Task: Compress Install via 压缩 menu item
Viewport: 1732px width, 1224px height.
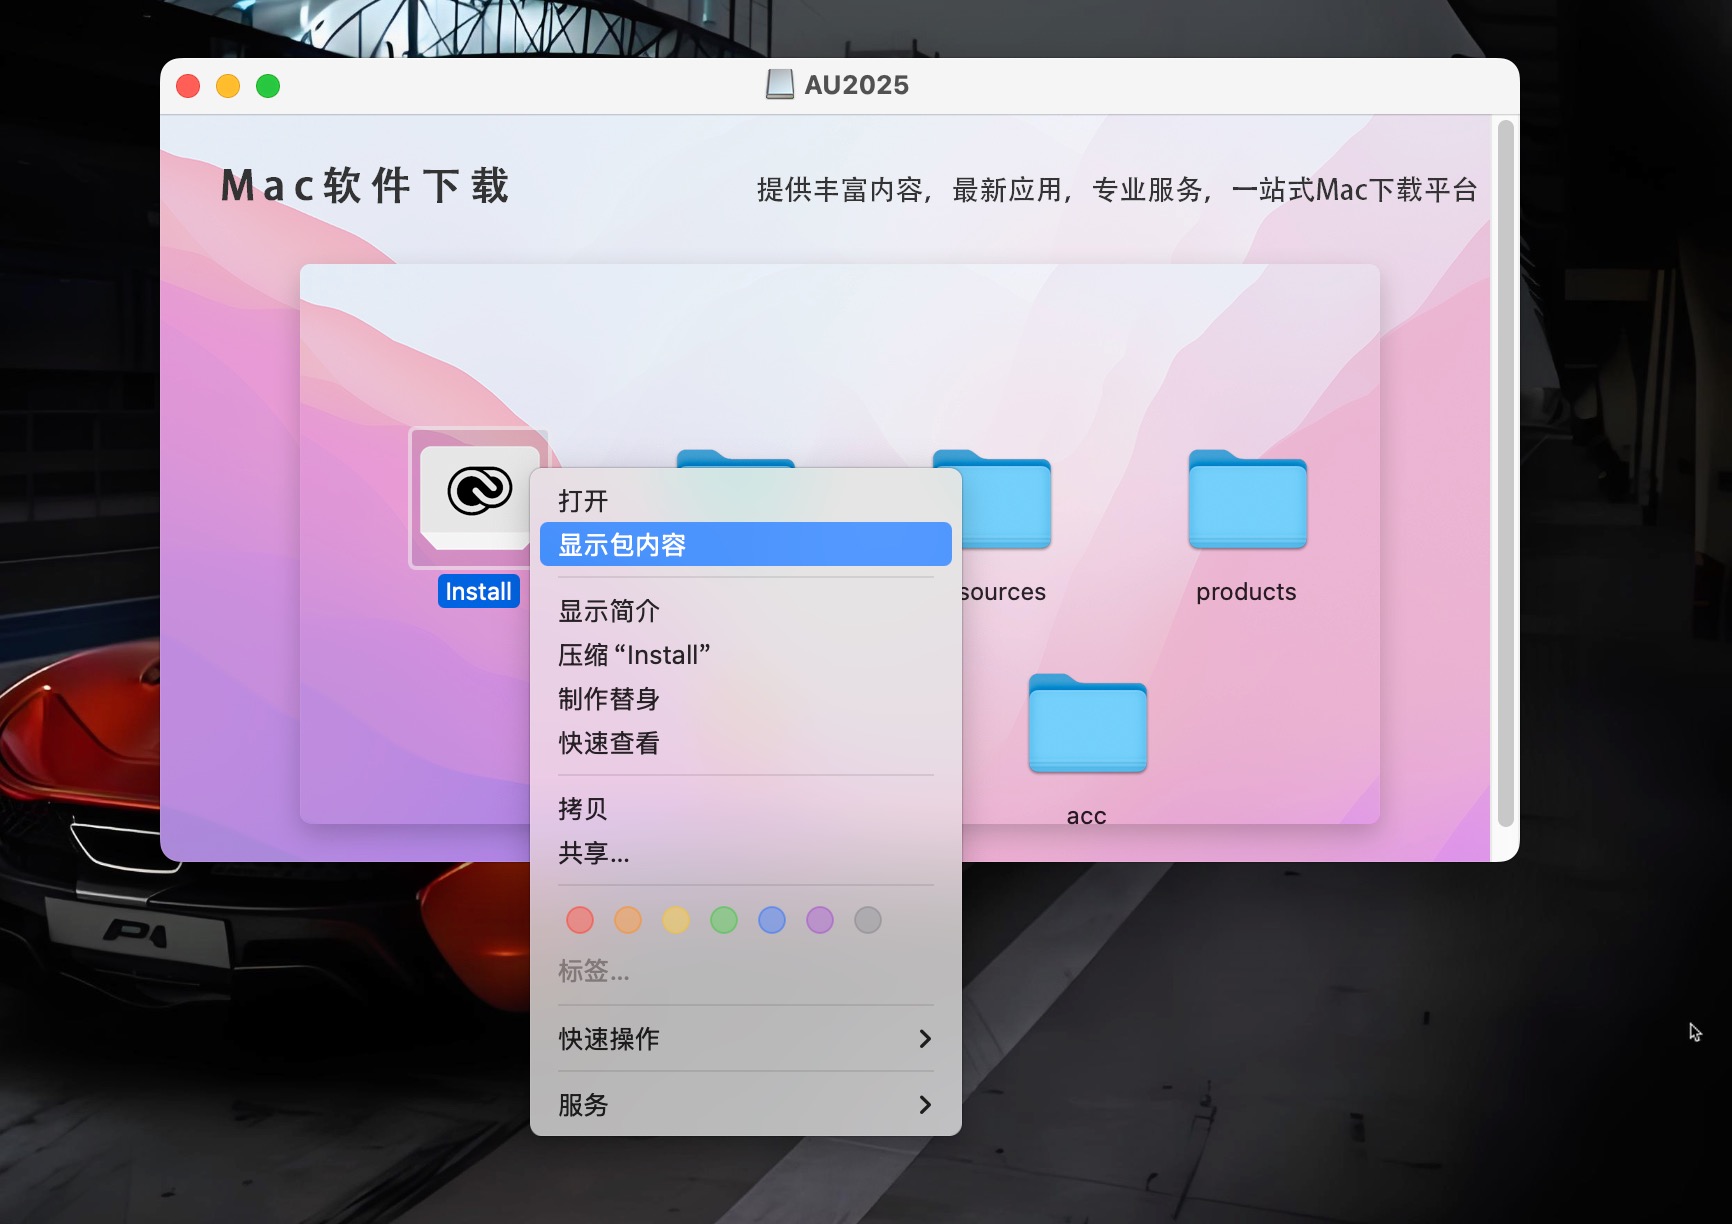Action: coord(634,655)
